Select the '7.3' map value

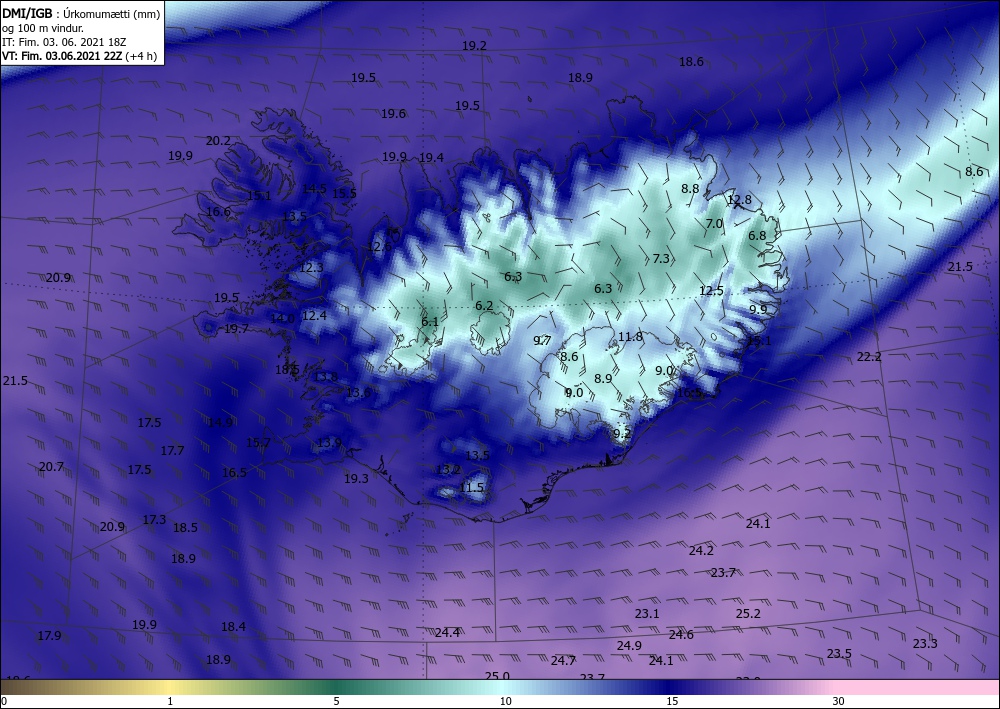click(661, 259)
